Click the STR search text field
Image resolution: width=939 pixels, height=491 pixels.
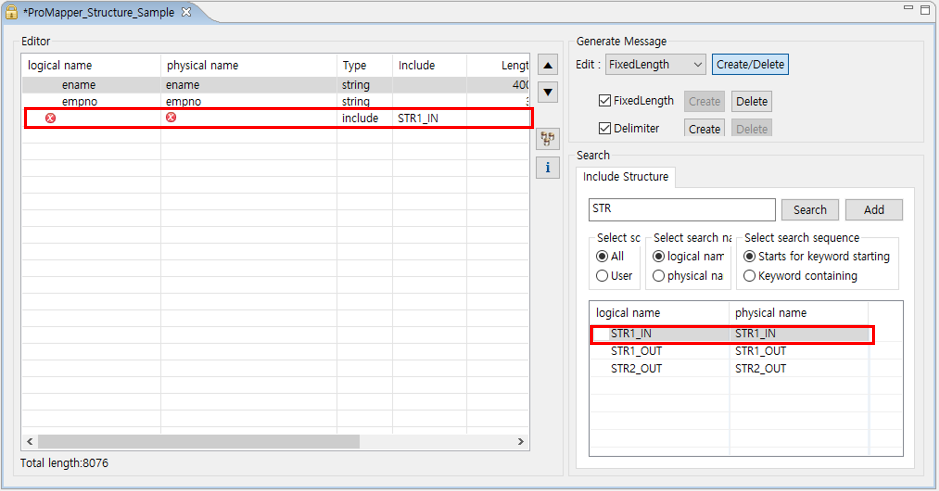681,210
